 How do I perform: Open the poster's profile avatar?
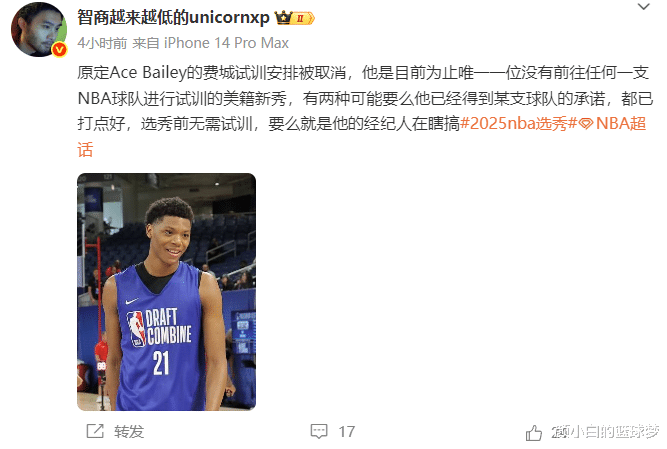tap(38, 30)
